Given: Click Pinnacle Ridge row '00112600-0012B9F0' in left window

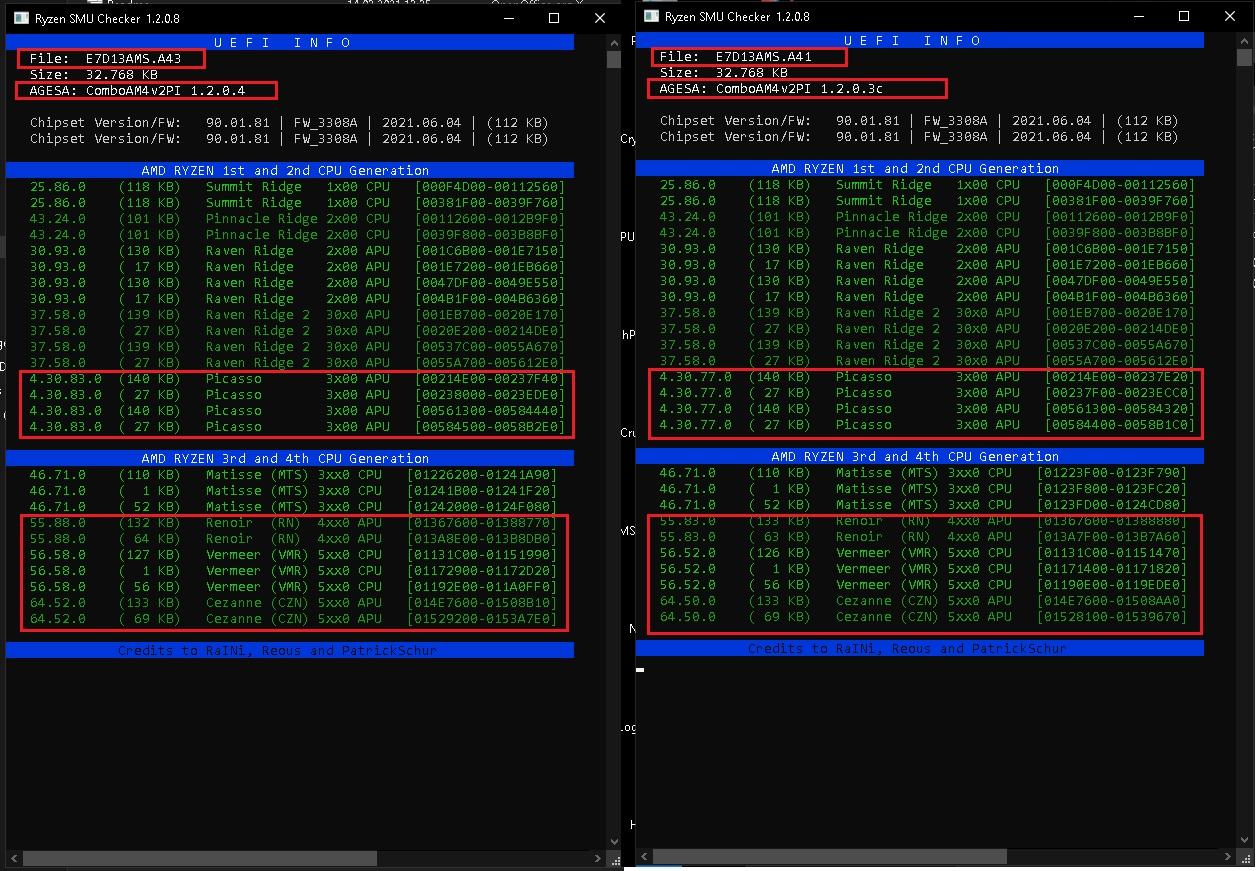Looking at the screenshot, I should point(297,218).
